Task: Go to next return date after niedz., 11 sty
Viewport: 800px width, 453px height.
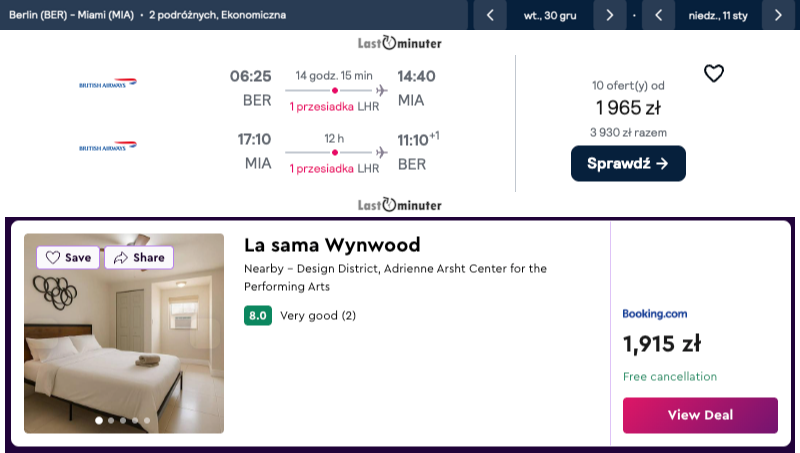Action: point(778,15)
